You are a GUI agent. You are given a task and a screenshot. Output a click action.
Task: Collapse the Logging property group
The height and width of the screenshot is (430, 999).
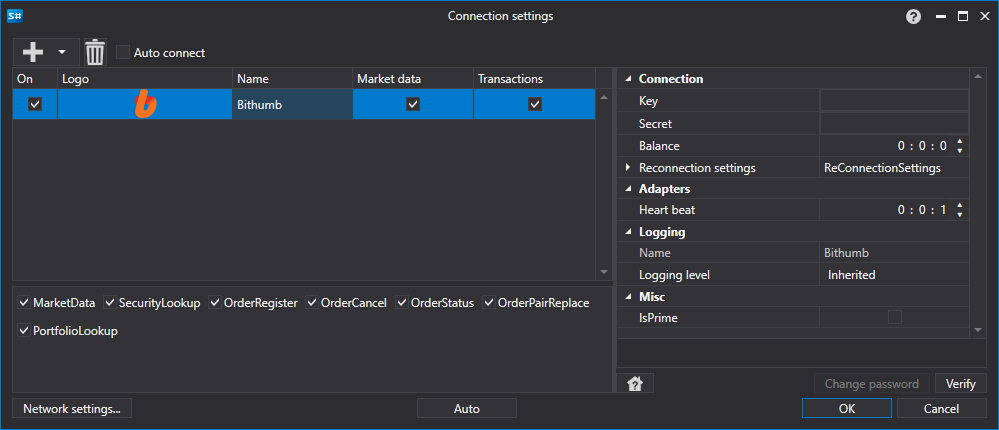[x=629, y=232]
